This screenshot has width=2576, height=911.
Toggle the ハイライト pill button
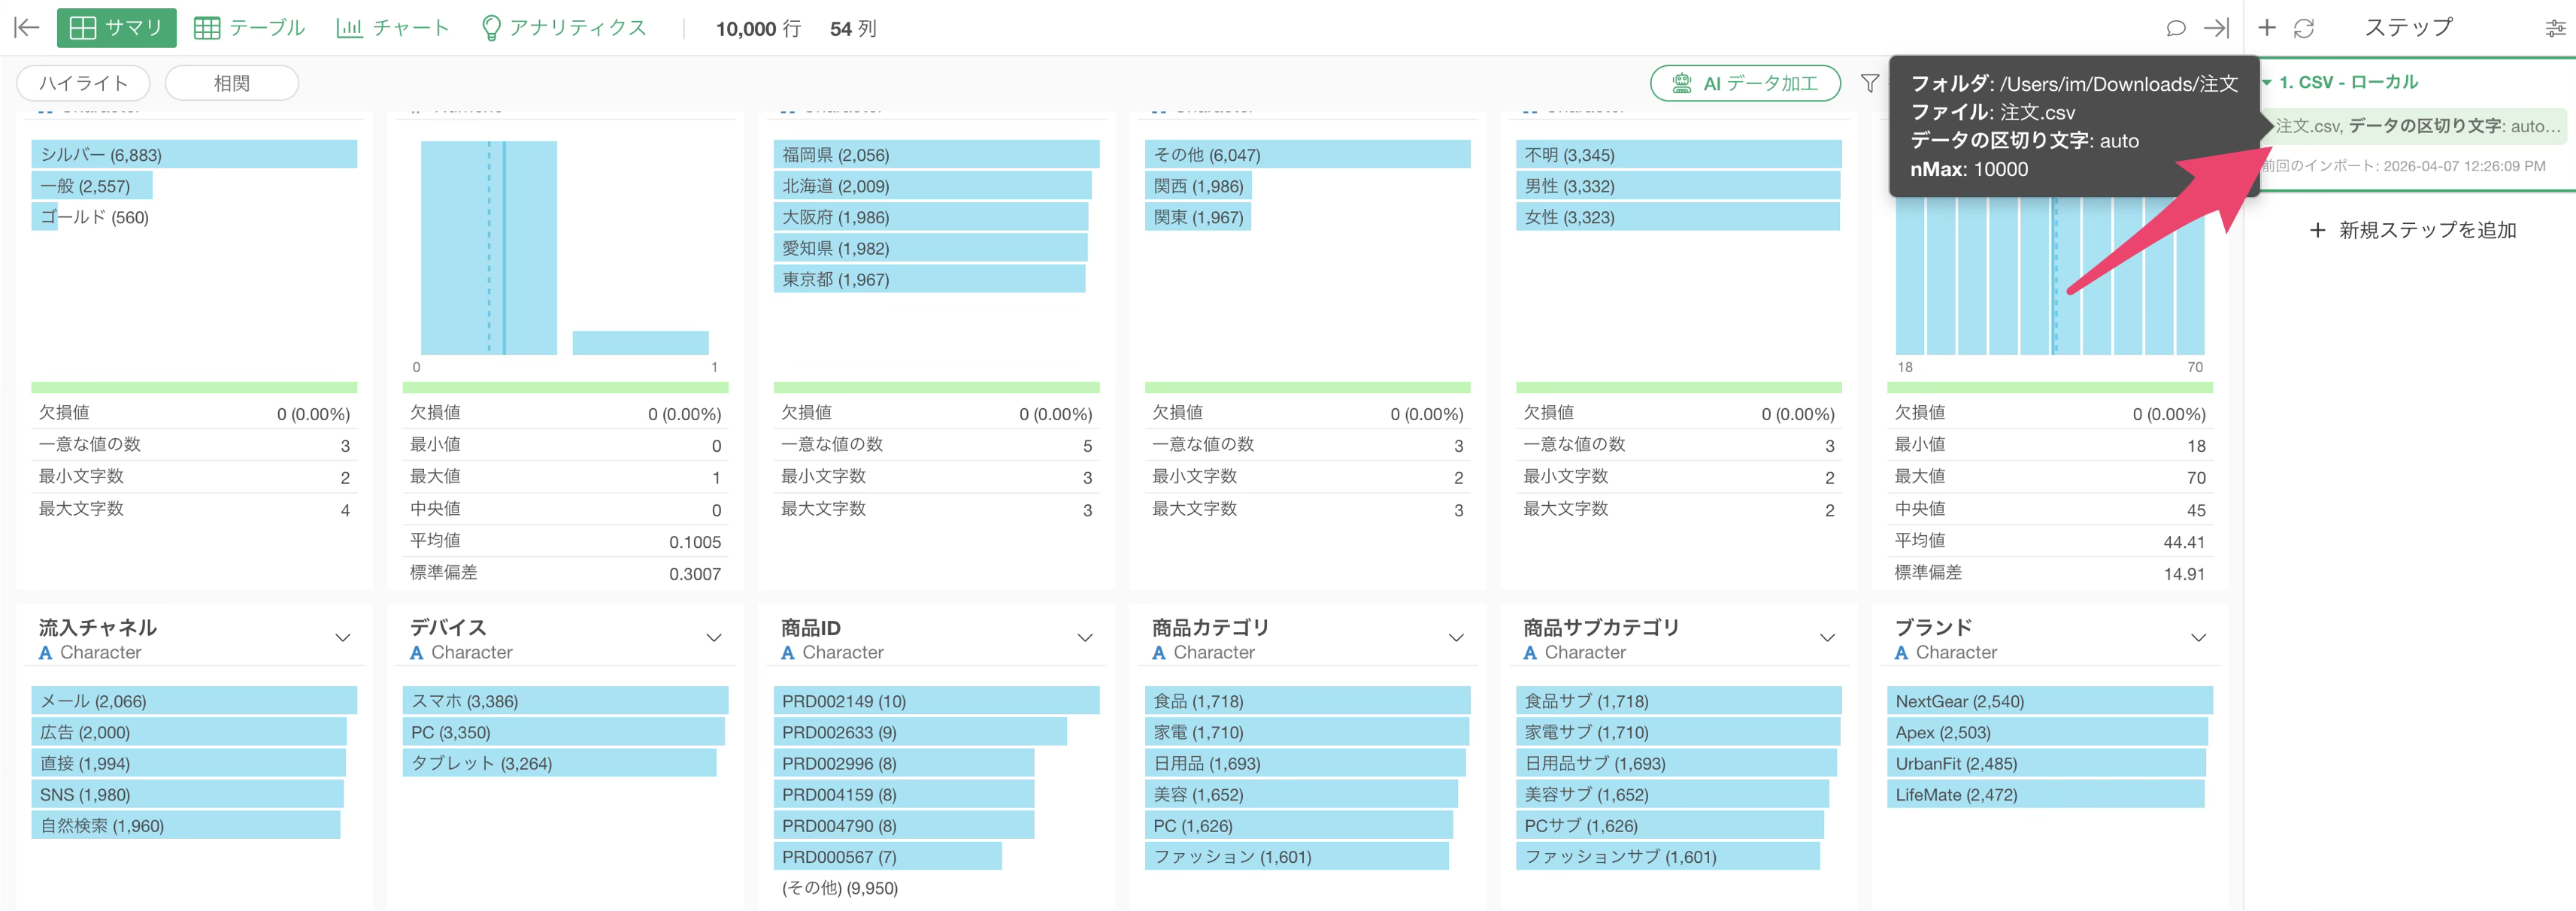point(83,83)
